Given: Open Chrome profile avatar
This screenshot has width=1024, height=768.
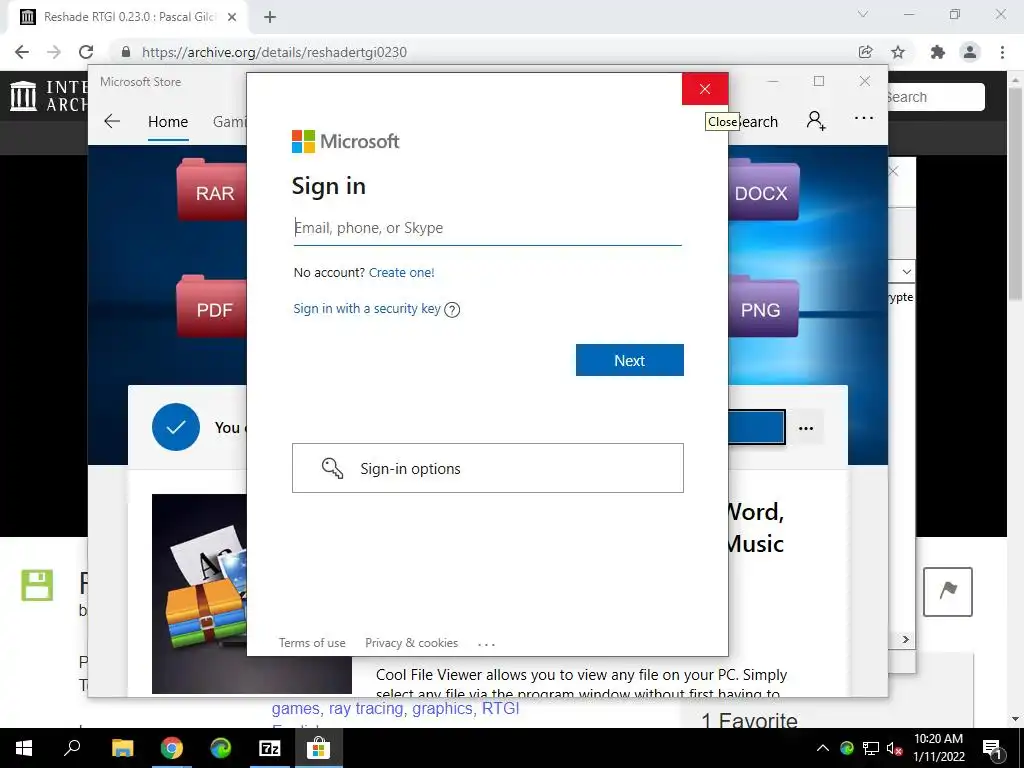Looking at the screenshot, I should click(970, 52).
